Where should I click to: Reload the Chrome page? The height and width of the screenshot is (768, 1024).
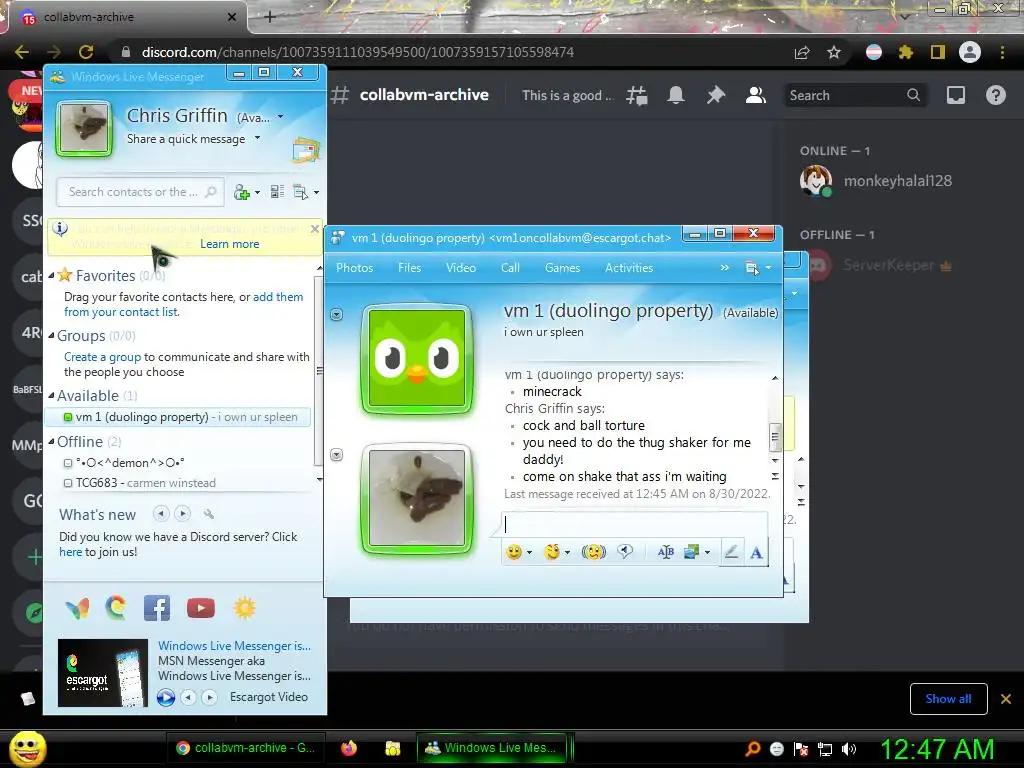86,52
